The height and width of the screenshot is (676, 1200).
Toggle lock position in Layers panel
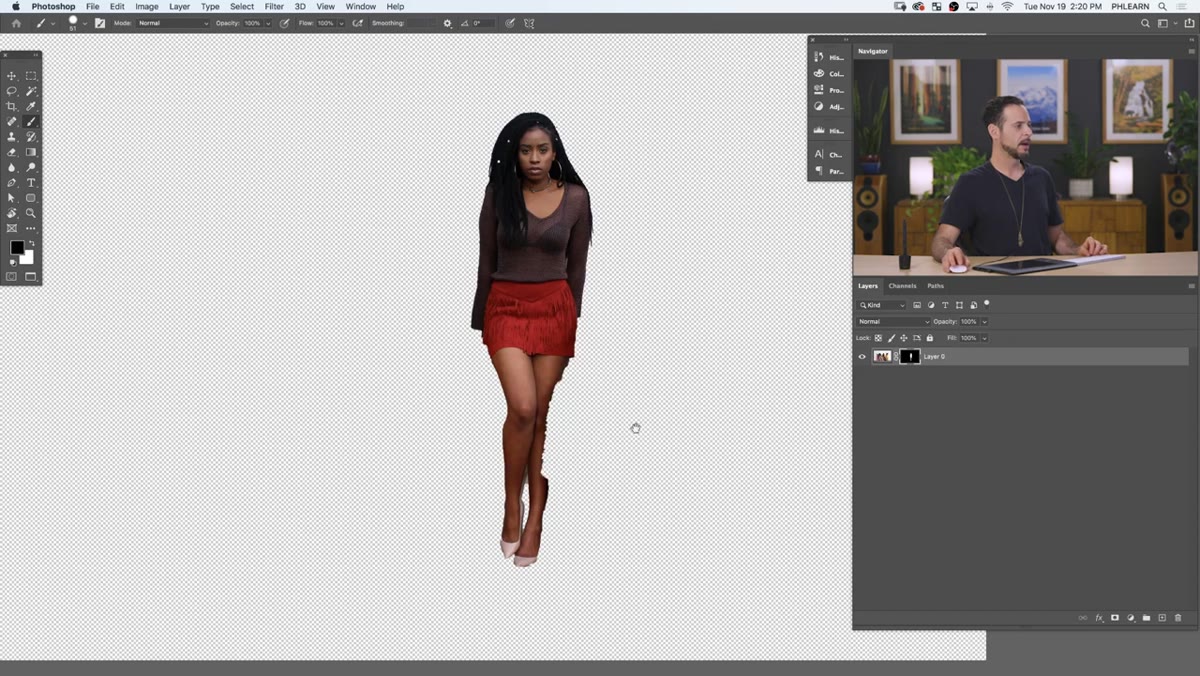(x=904, y=338)
